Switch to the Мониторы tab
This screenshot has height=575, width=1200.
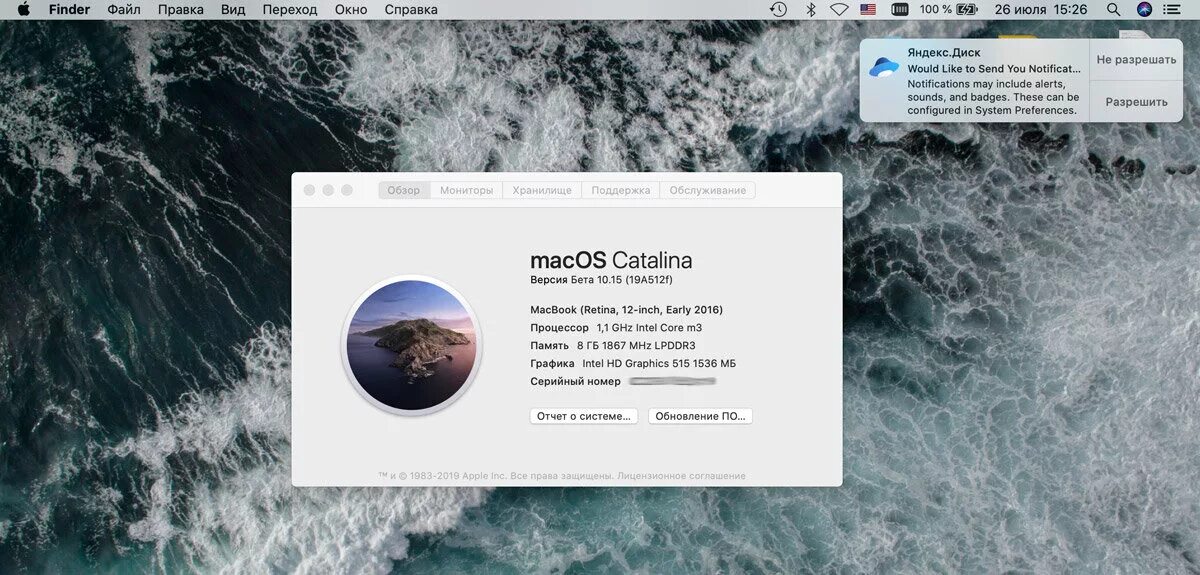[467, 190]
